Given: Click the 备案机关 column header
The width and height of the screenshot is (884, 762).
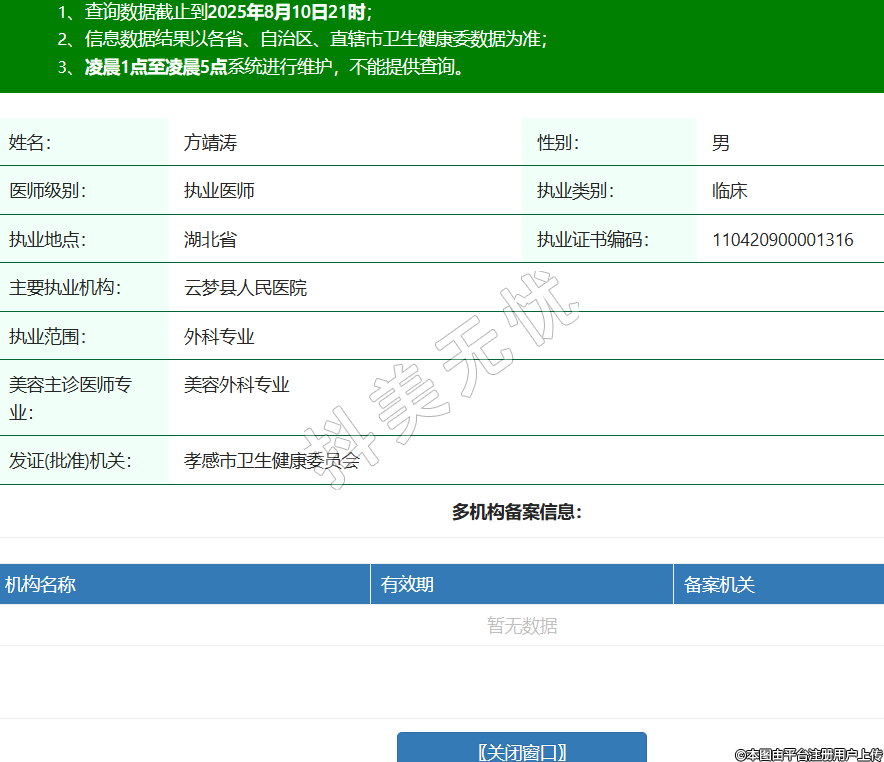Looking at the screenshot, I should [719, 585].
